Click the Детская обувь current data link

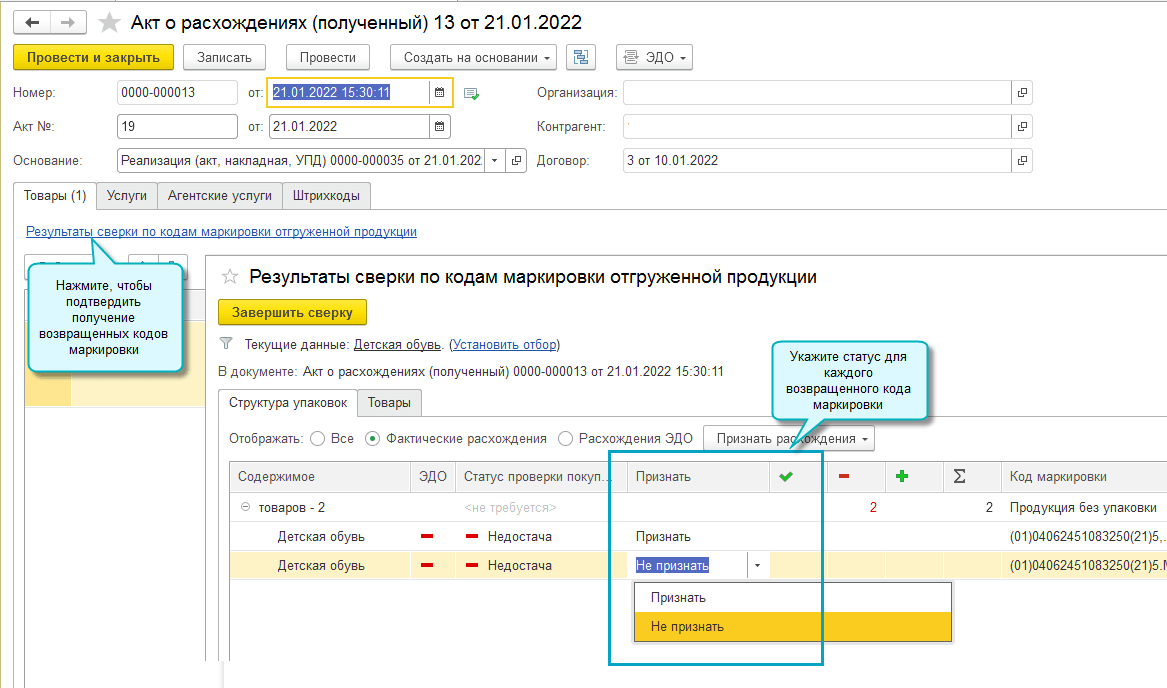(x=397, y=345)
